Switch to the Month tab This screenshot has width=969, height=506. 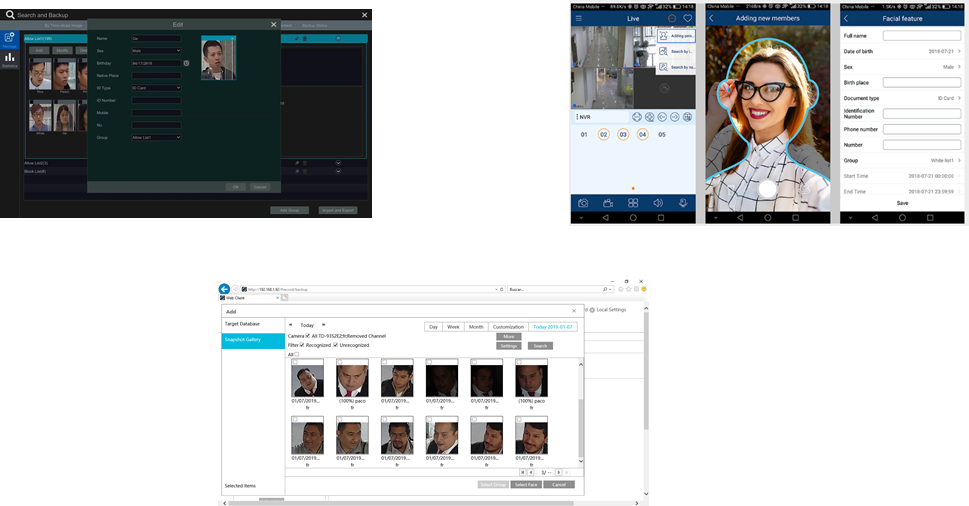(x=476, y=327)
